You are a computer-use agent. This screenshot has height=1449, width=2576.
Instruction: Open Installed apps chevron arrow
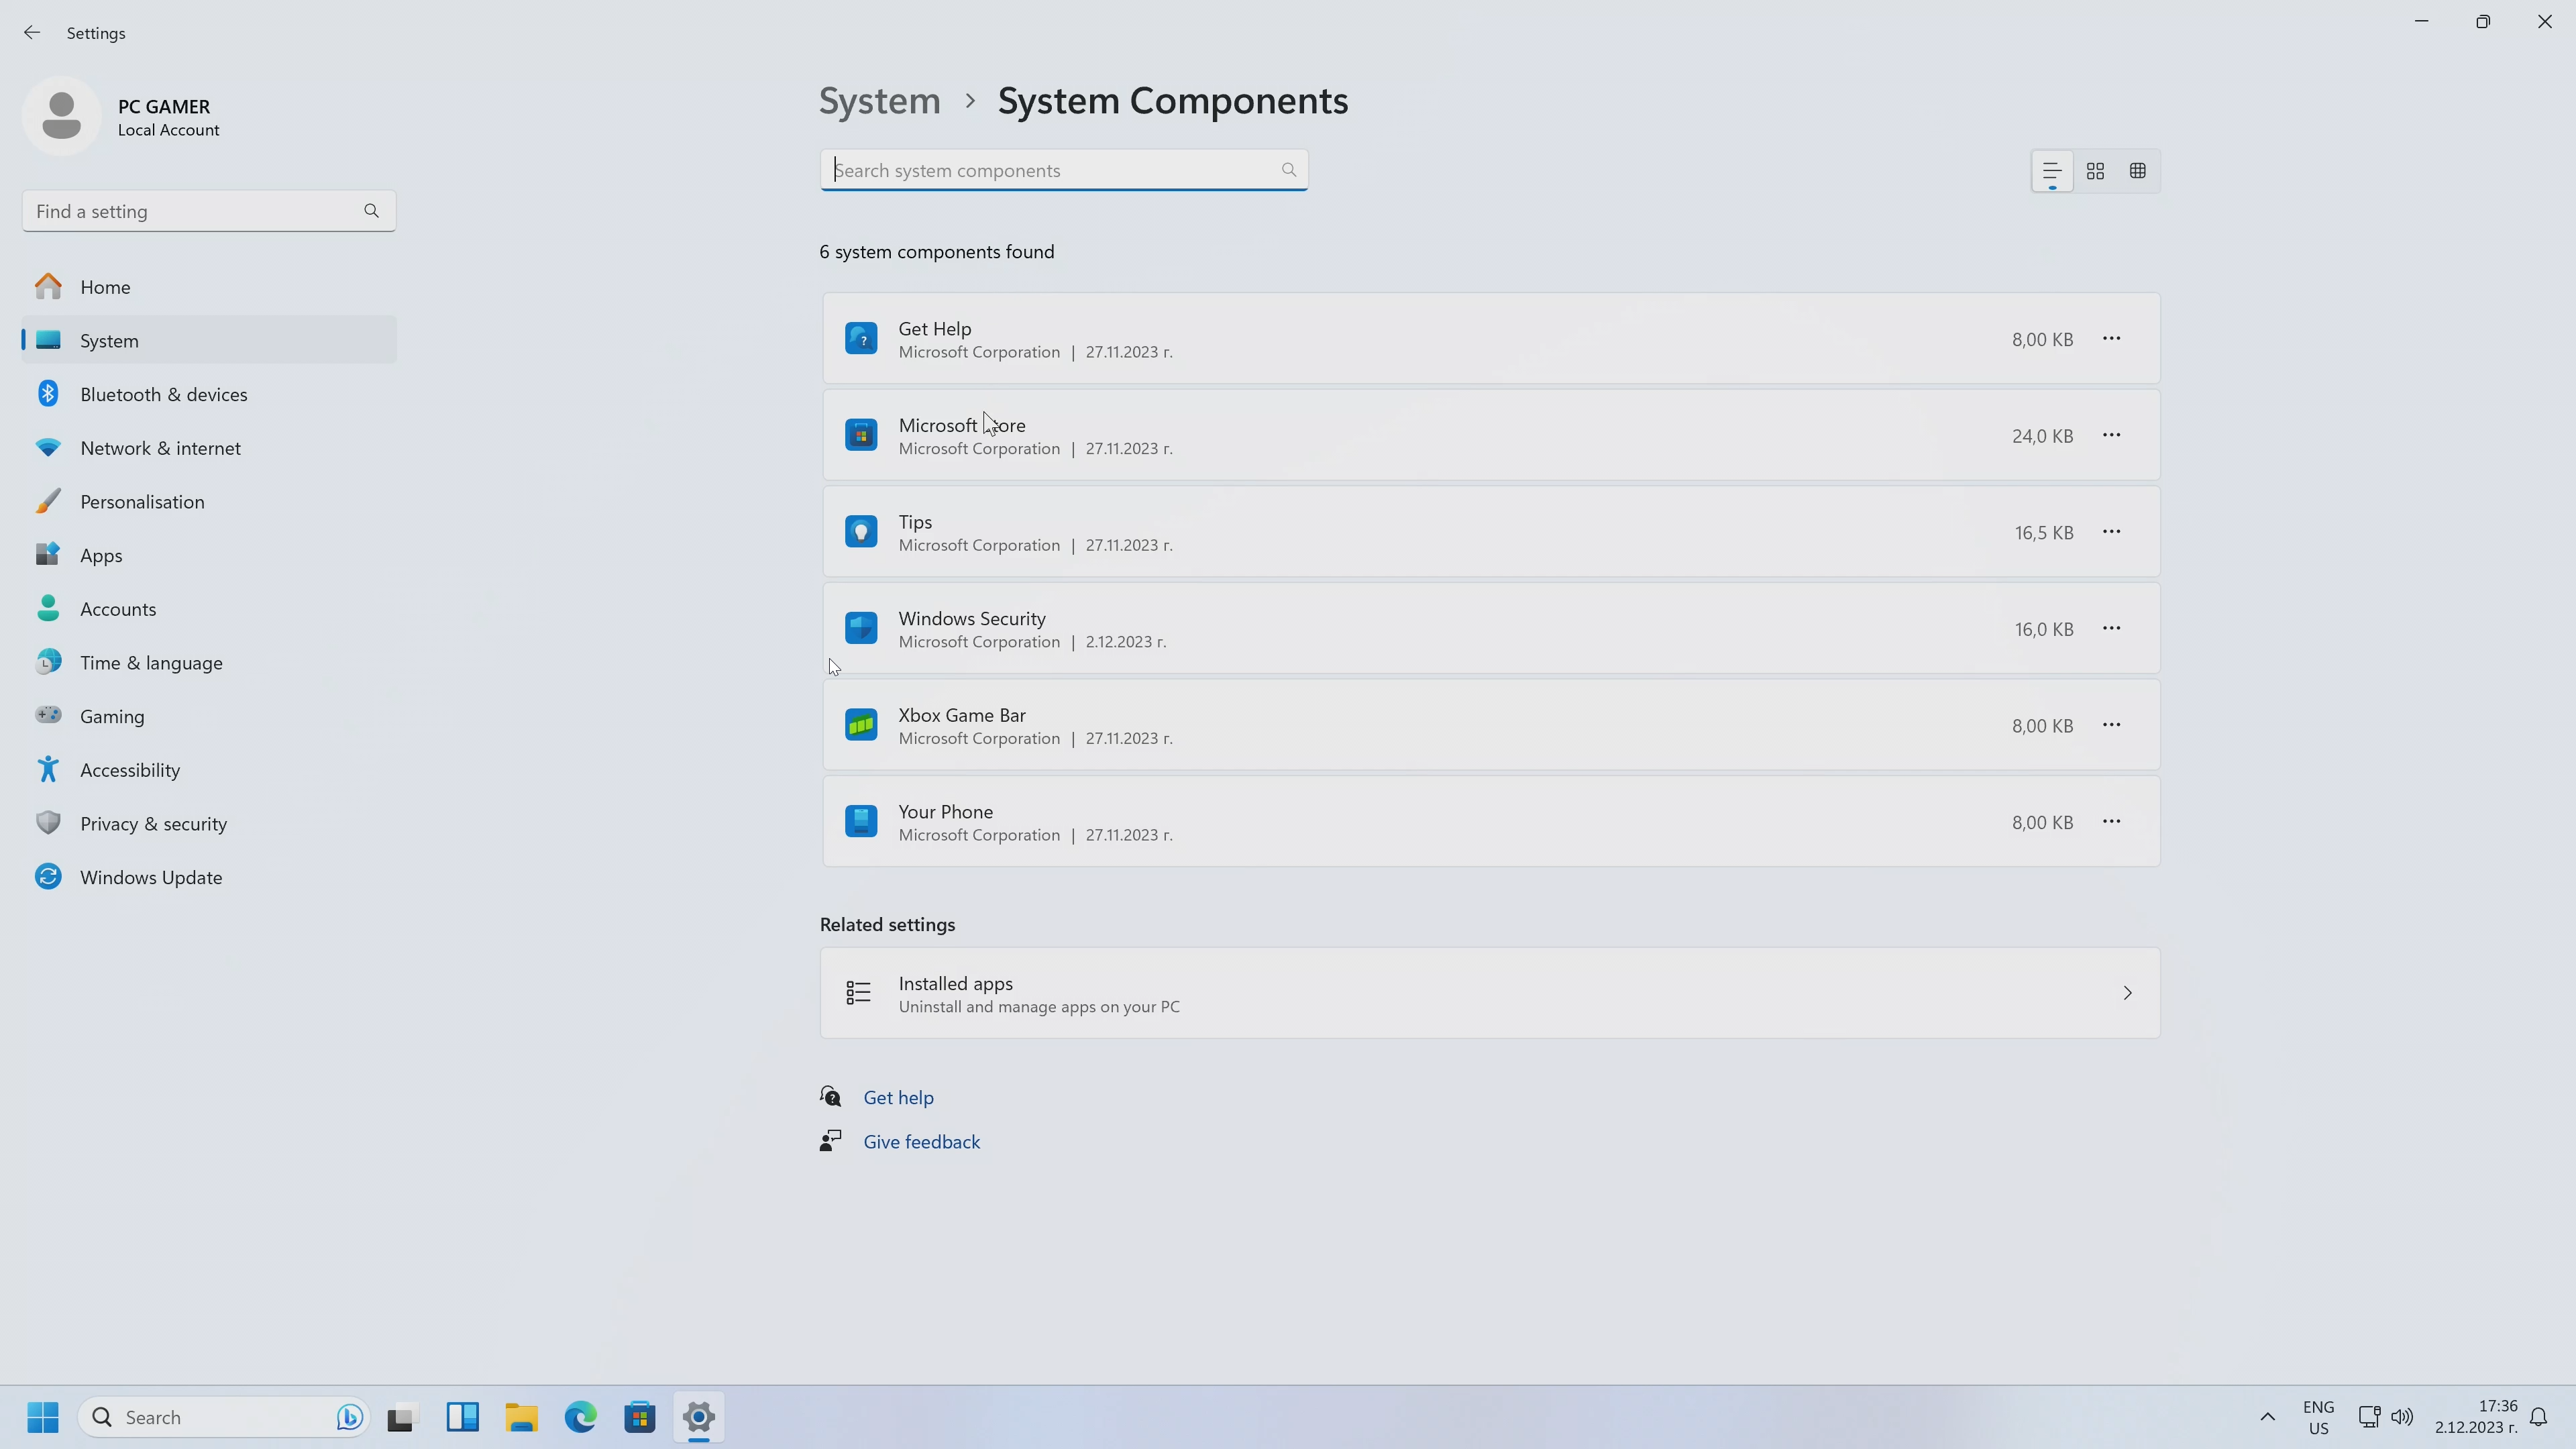(2127, 993)
